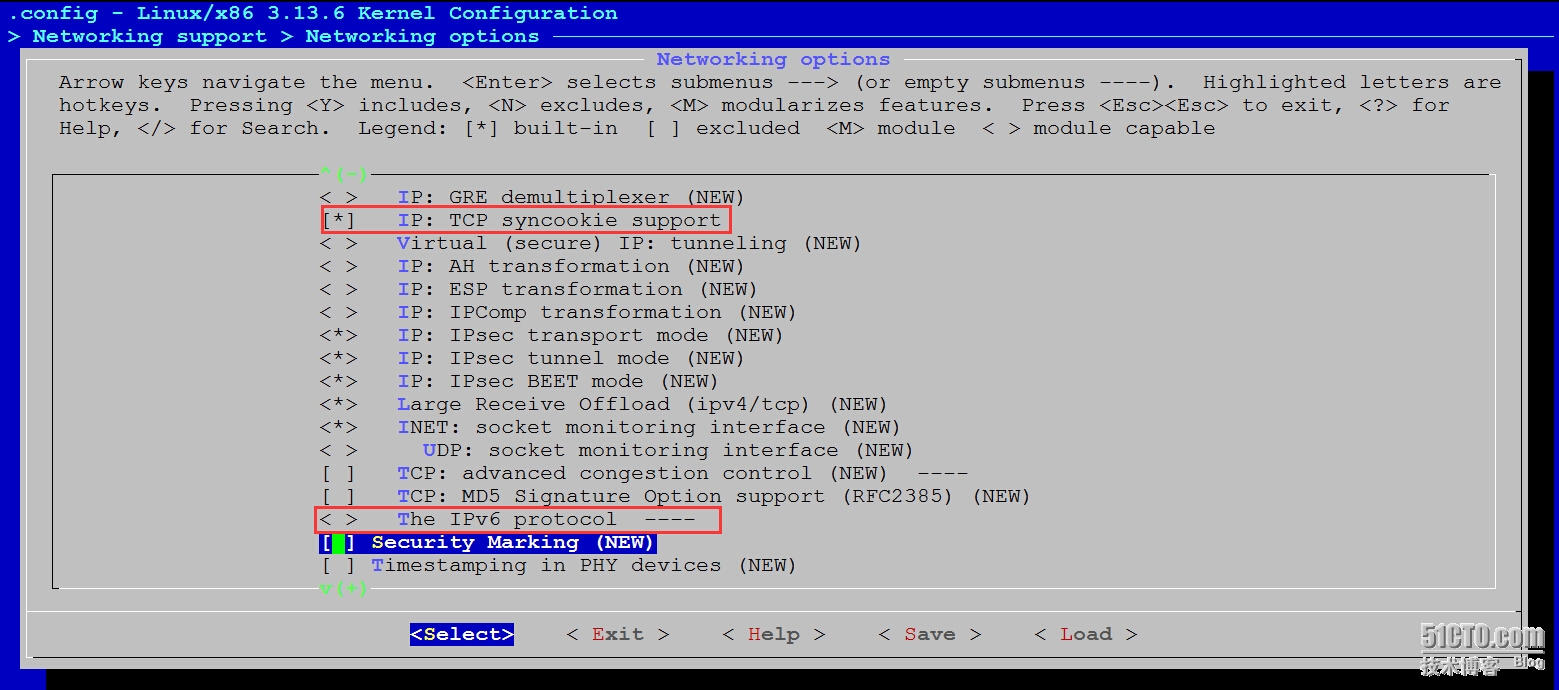Click the < Save > button
1559x690 pixels.
[x=930, y=634]
